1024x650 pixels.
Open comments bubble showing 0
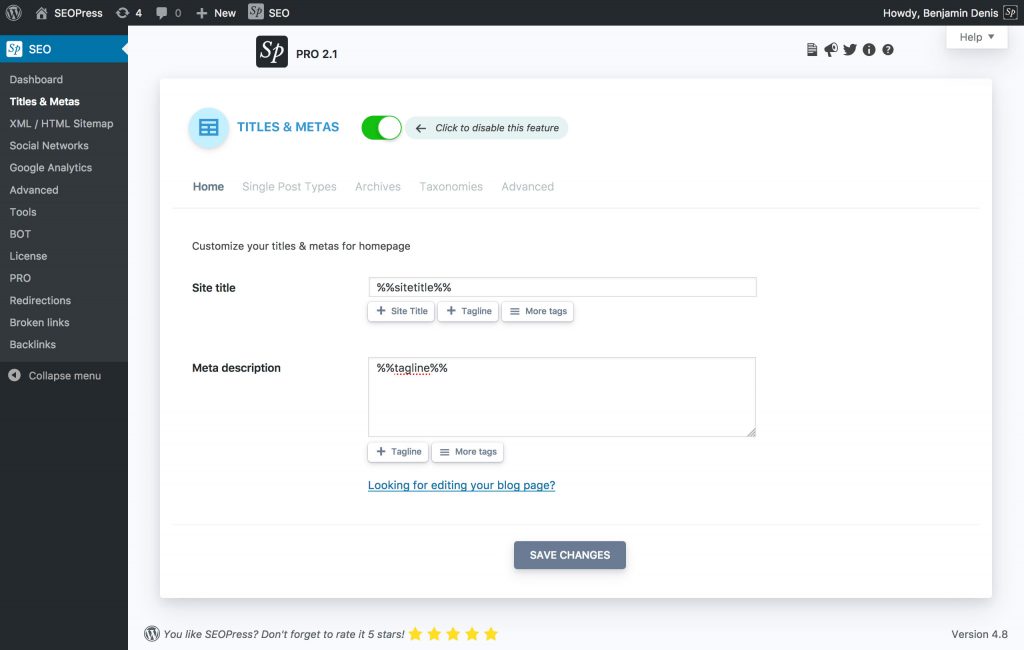click(168, 12)
